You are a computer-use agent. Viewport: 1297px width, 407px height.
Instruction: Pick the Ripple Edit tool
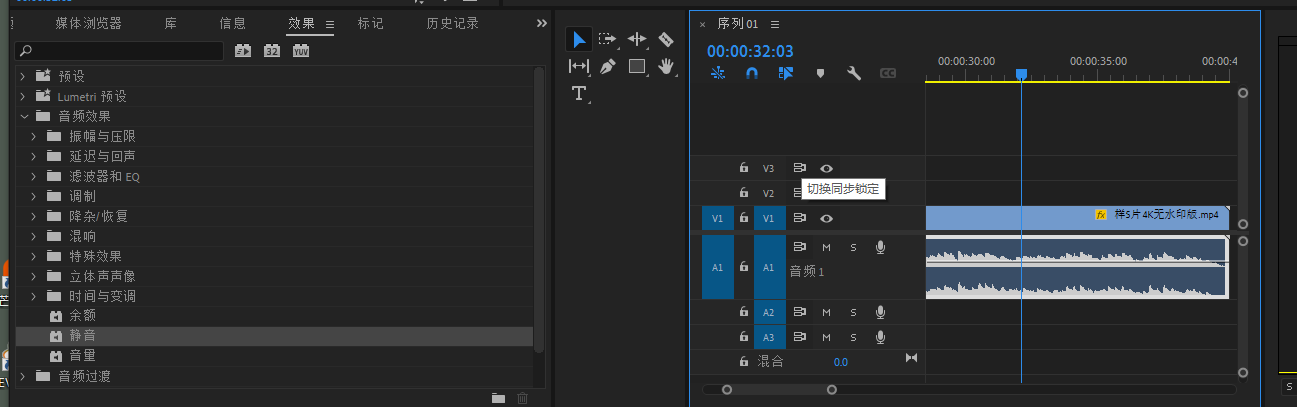(x=637, y=39)
